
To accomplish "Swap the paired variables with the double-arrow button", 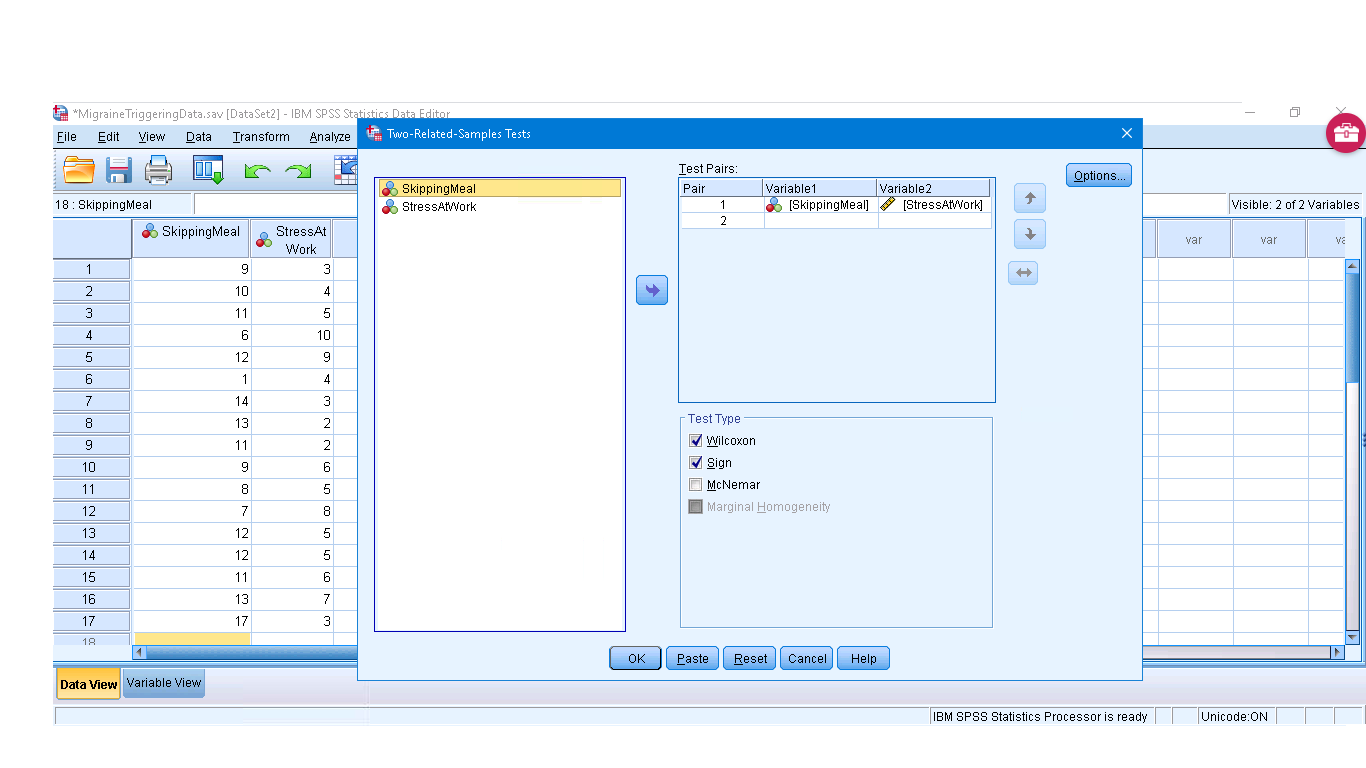I will 1023,273.
